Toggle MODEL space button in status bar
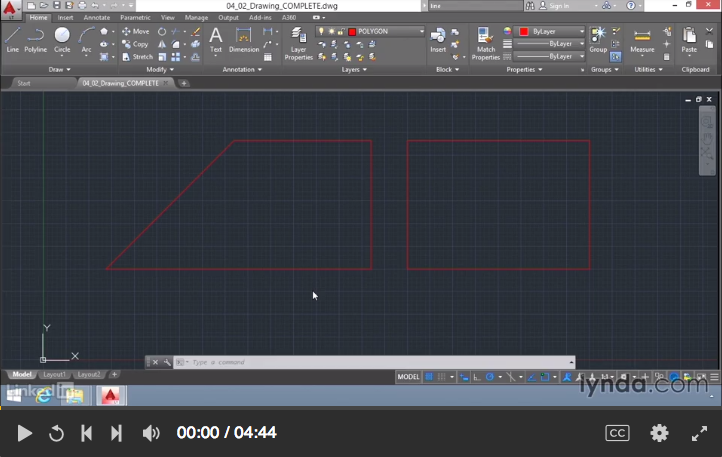The image size is (722, 457). tap(408, 377)
